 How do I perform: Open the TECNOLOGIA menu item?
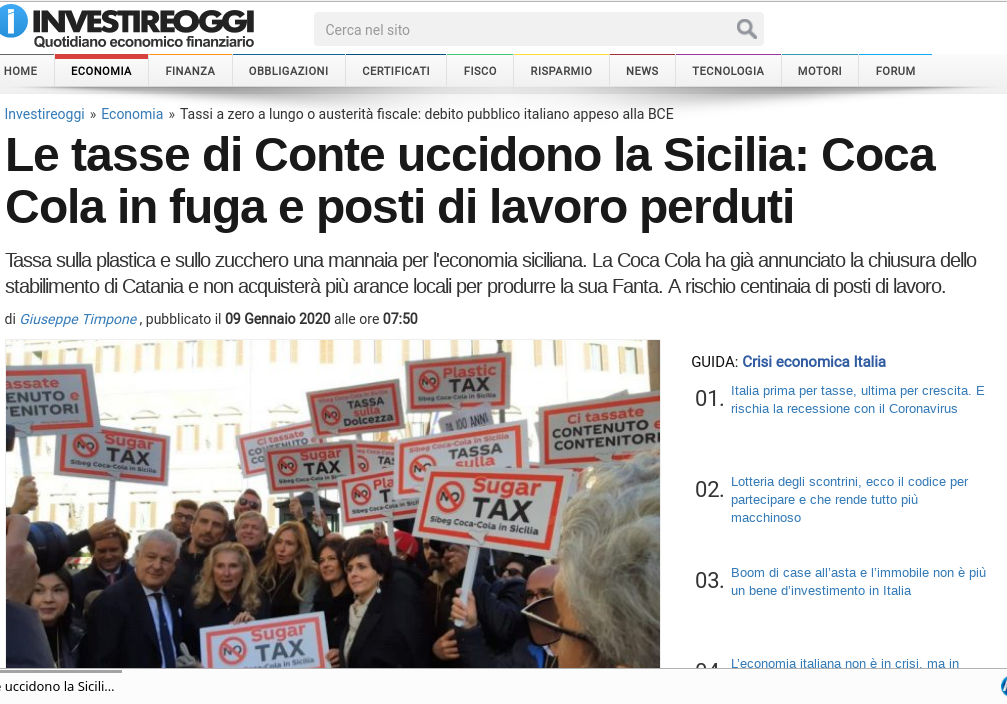[x=728, y=71]
